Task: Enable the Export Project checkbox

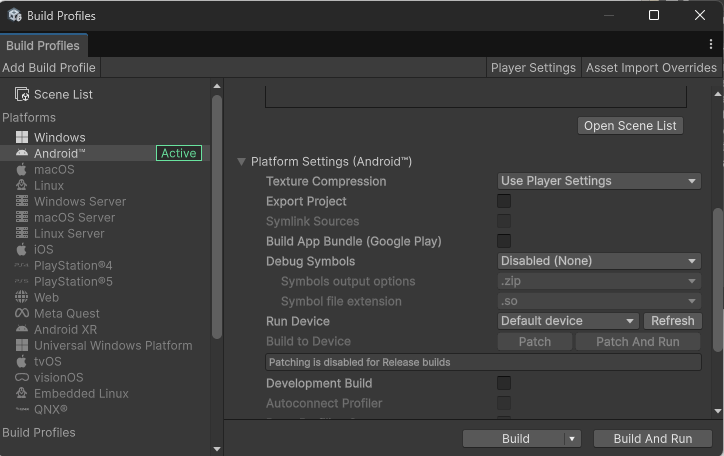Action: pyautogui.click(x=504, y=201)
